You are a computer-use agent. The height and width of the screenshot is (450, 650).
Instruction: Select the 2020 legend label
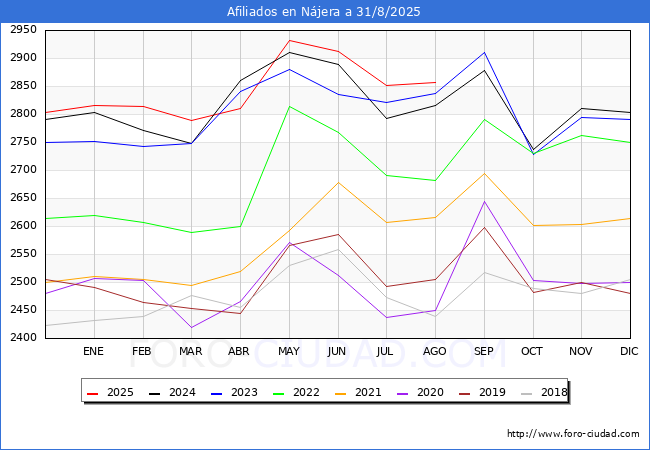[x=432, y=393]
